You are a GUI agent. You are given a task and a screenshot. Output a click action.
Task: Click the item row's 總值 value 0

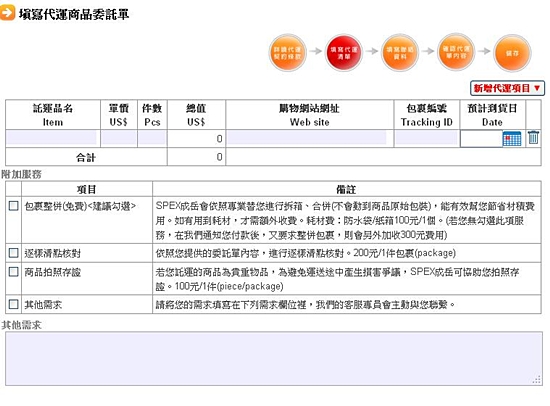[x=219, y=139]
